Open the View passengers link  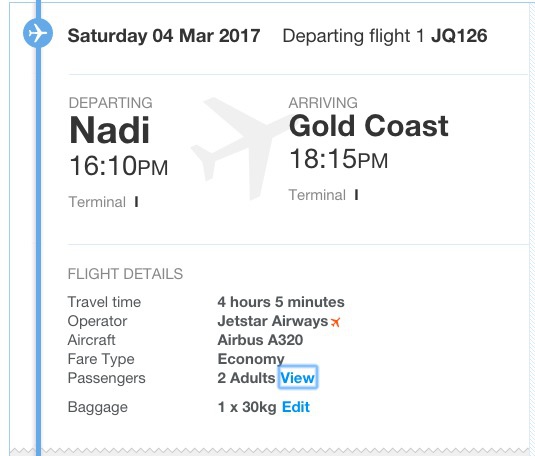[x=298, y=377]
